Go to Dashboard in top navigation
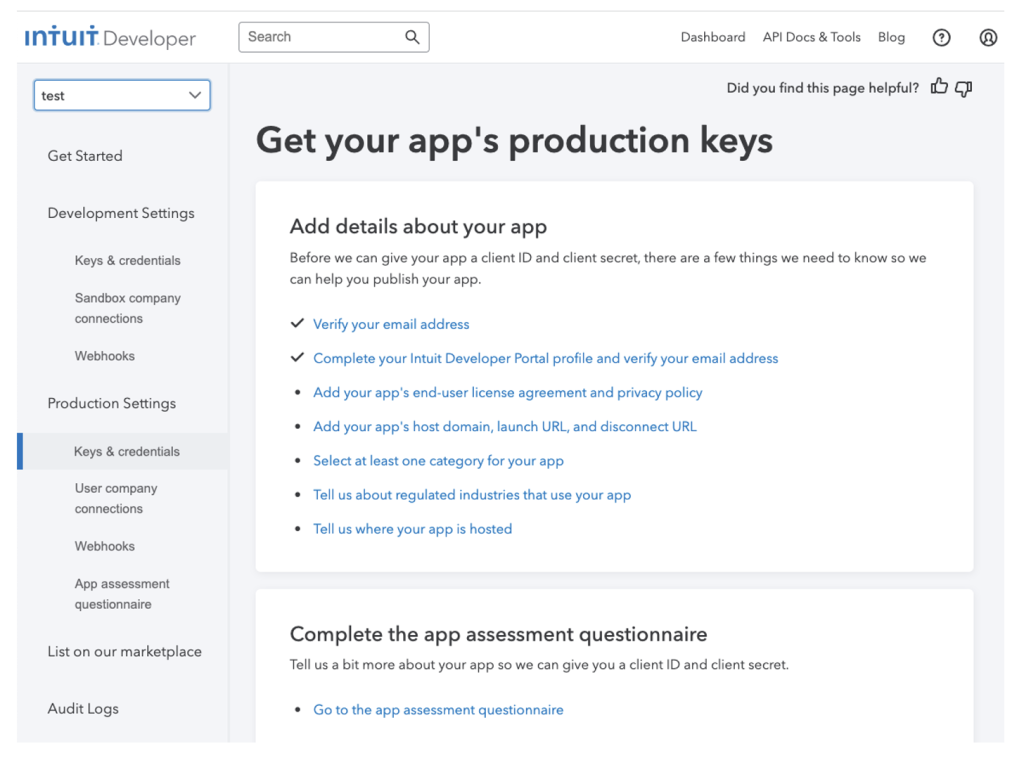Screen dimensions: 1024x758 coord(712,37)
